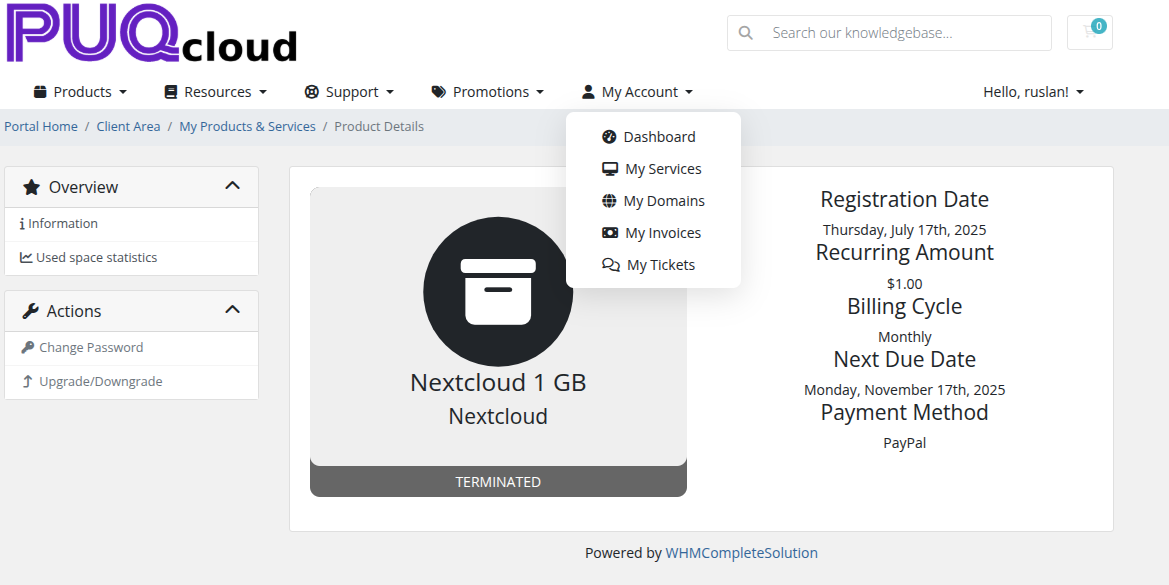Follow the WHMCompleteSolution link

[741, 553]
